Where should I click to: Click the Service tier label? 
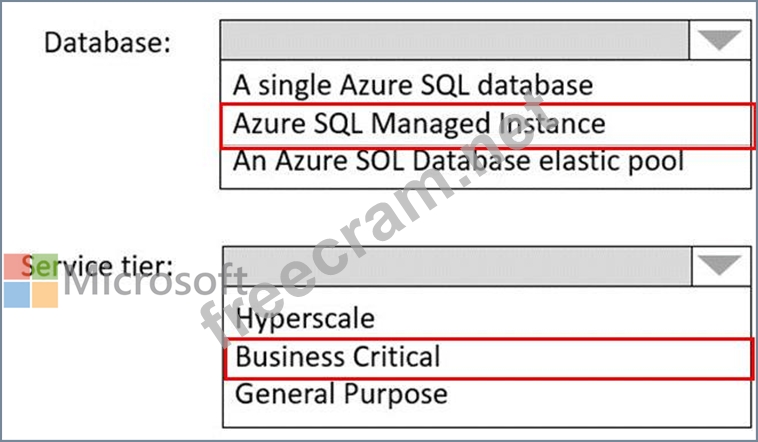[105, 267]
